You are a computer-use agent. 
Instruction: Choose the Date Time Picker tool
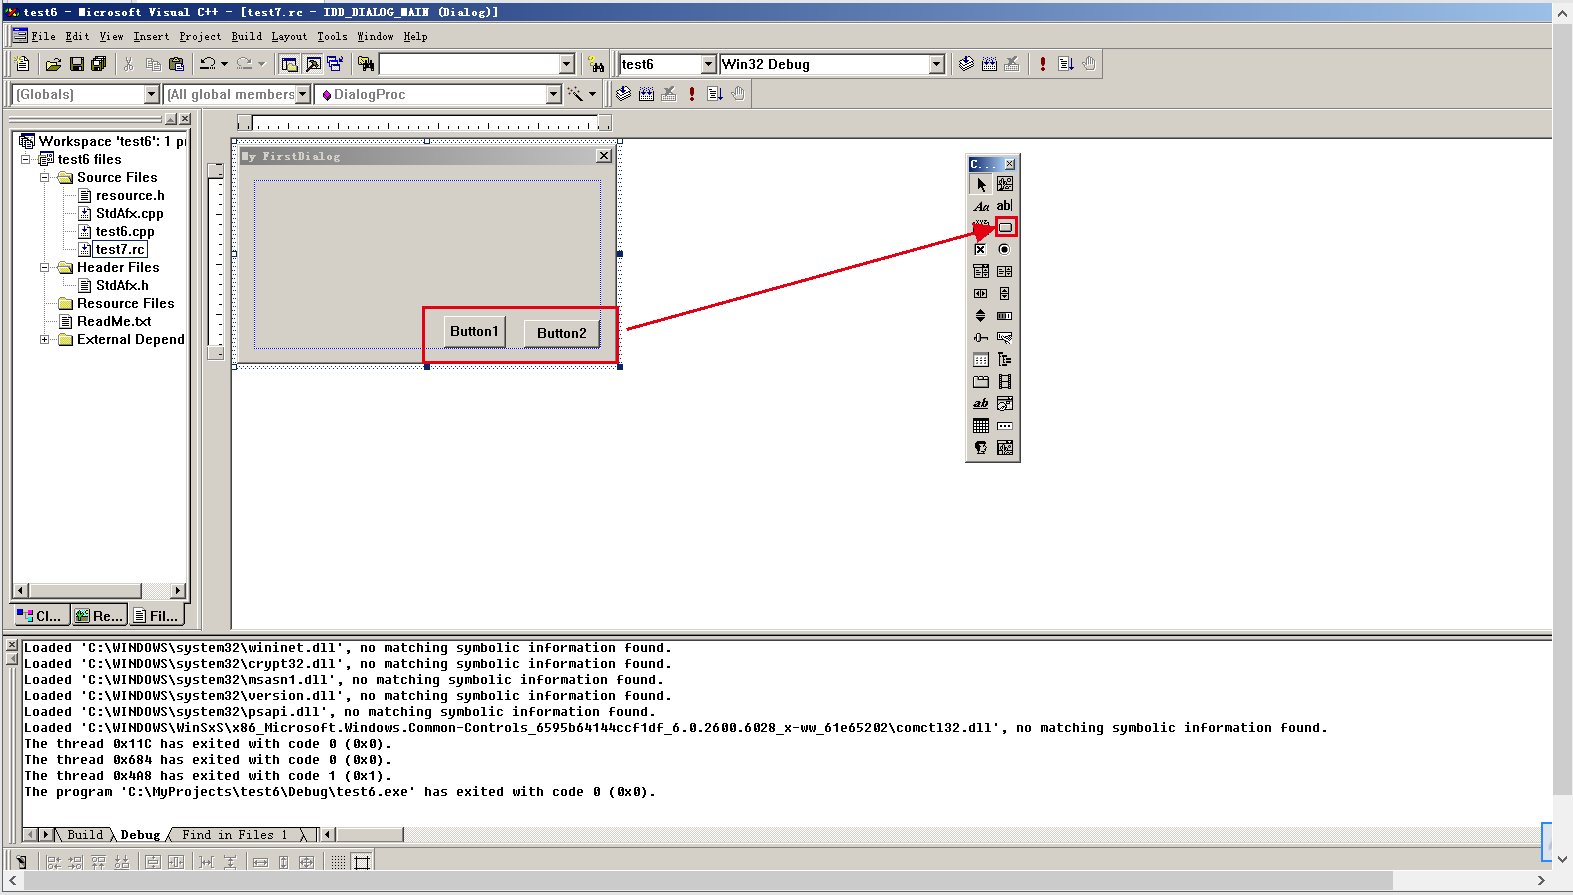[1005, 404]
